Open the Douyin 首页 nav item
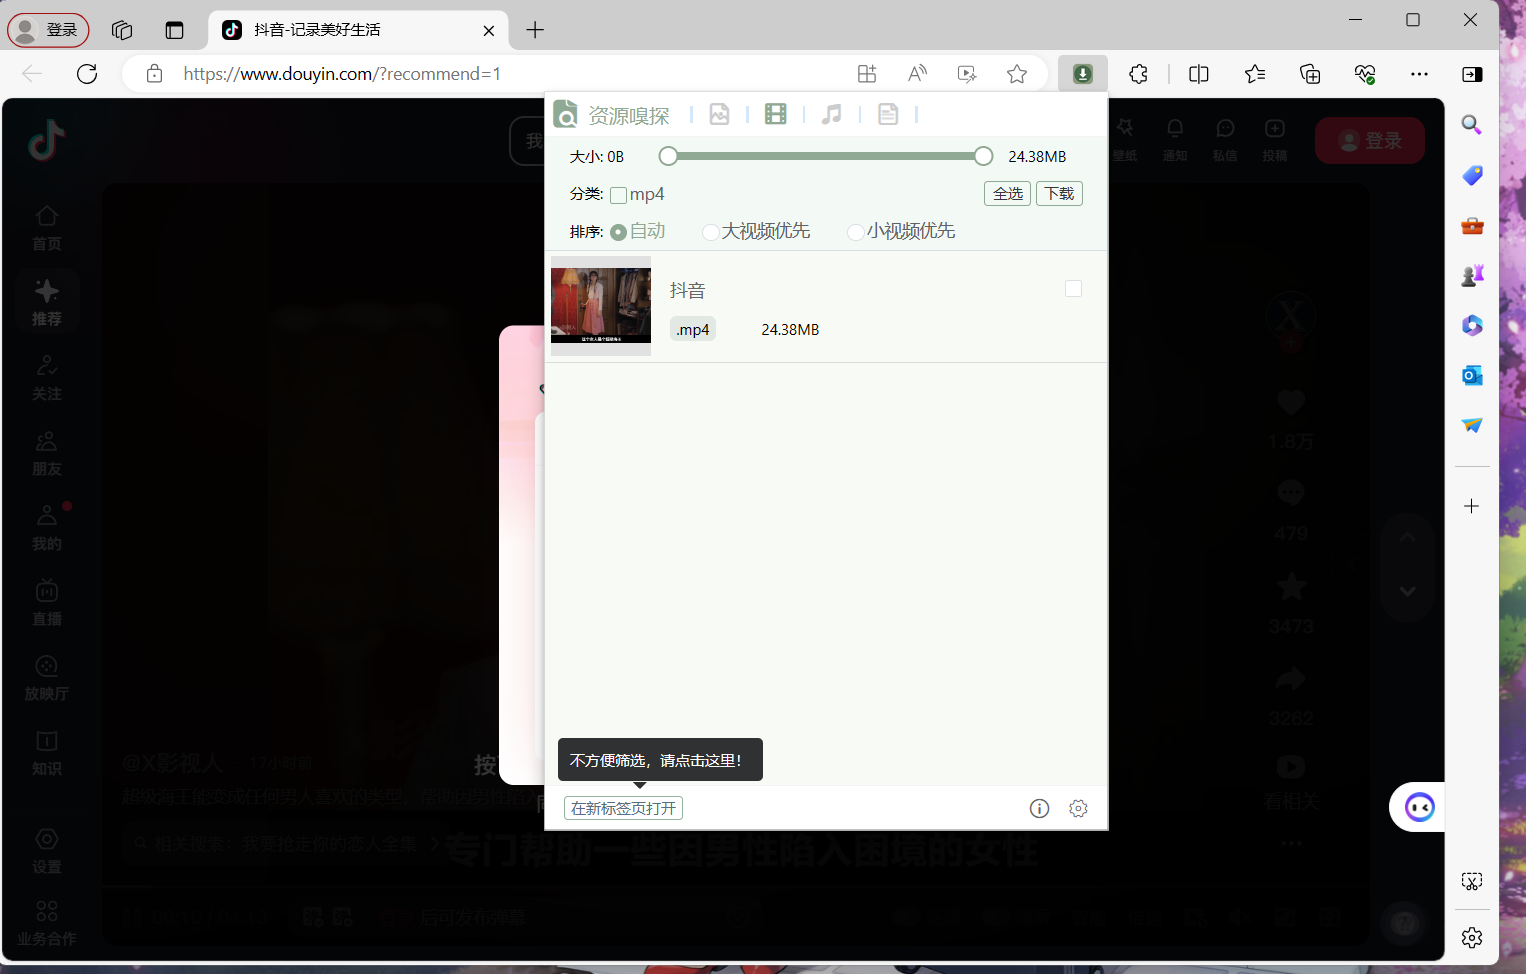This screenshot has height=974, width=1526. (x=47, y=227)
